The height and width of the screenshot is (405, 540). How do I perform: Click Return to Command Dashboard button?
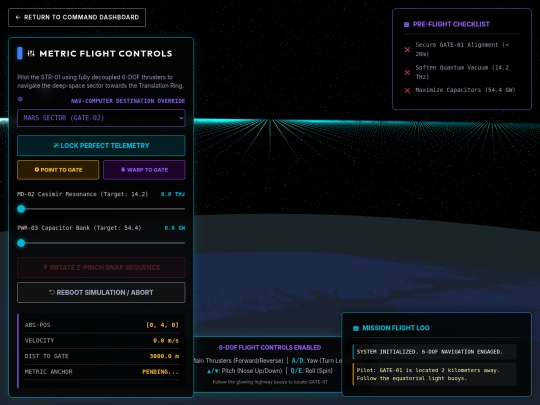pos(77,18)
